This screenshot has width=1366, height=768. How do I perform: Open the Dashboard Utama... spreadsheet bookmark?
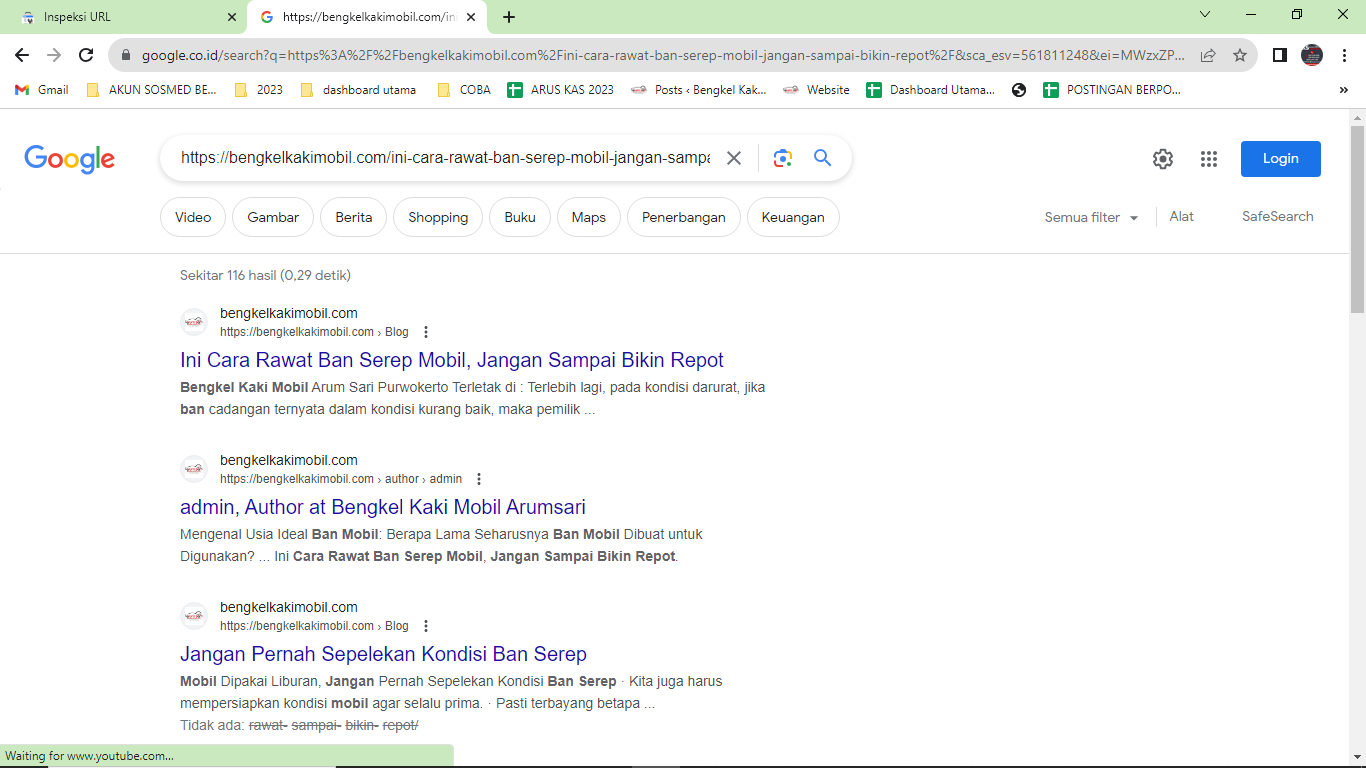931,90
